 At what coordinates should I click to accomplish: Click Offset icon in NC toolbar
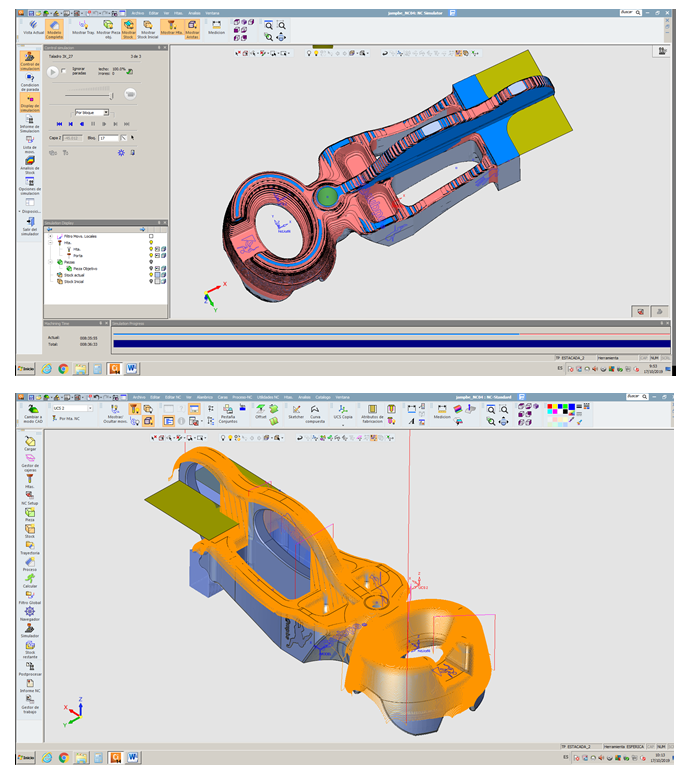click(261, 412)
